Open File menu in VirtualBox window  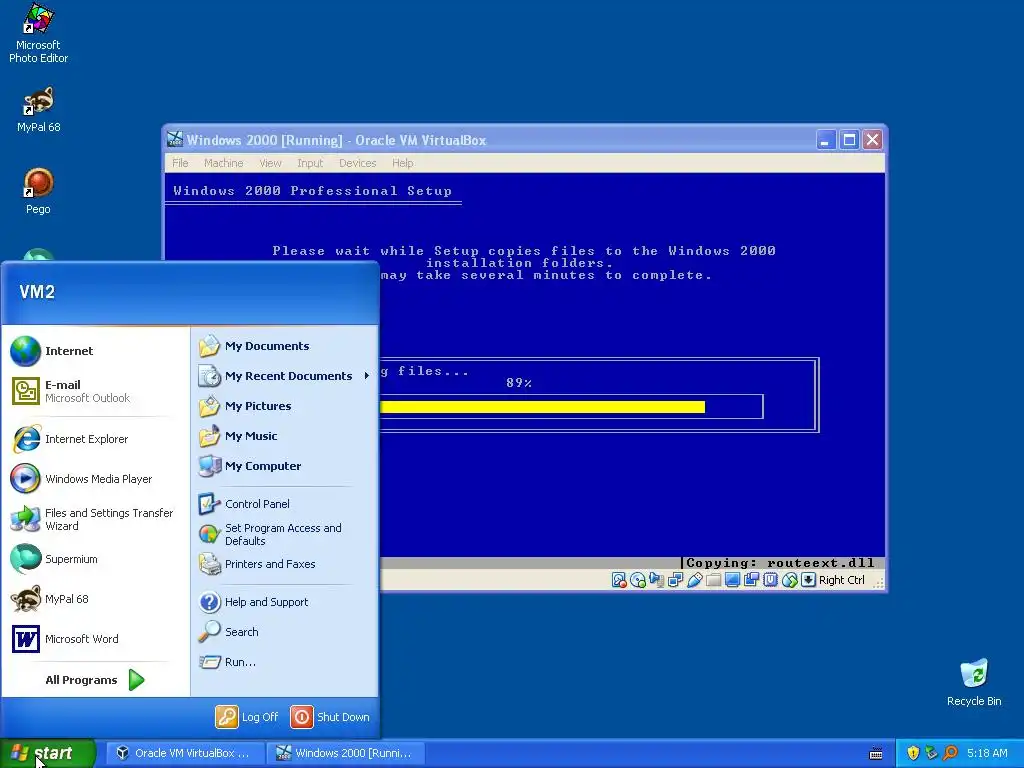tap(180, 163)
